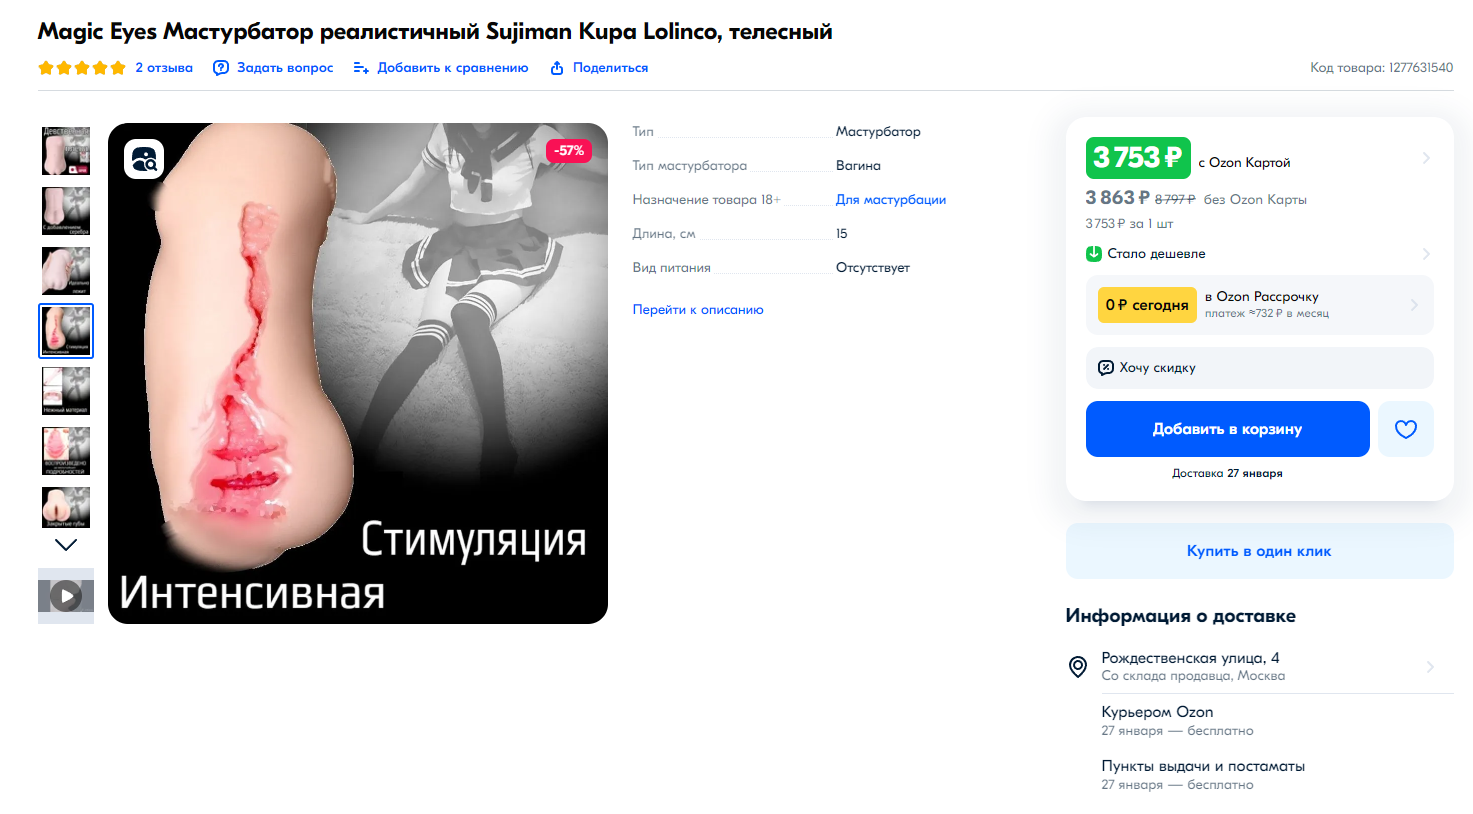The height and width of the screenshot is (814, 1473).
Task: Follow Перейти к описанию link
Action: 698,310
